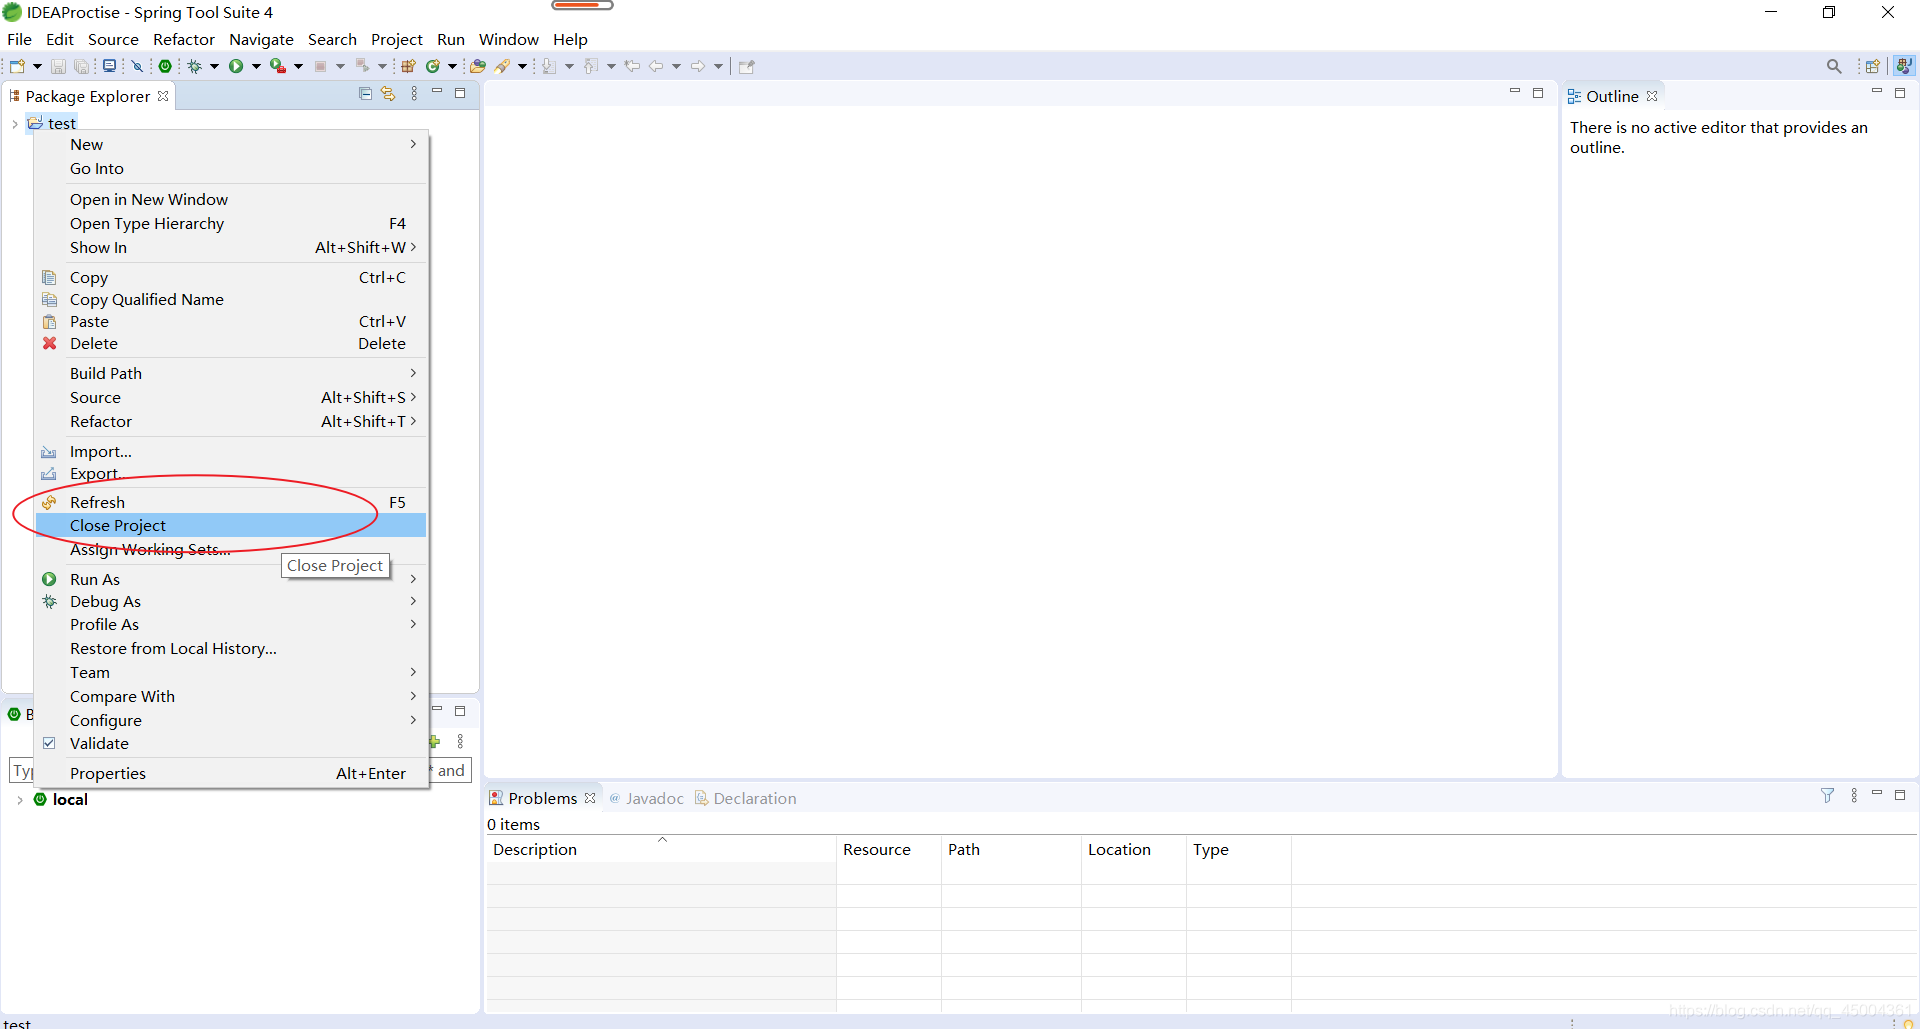Sort by Location column header

[x=1133, y=849]
